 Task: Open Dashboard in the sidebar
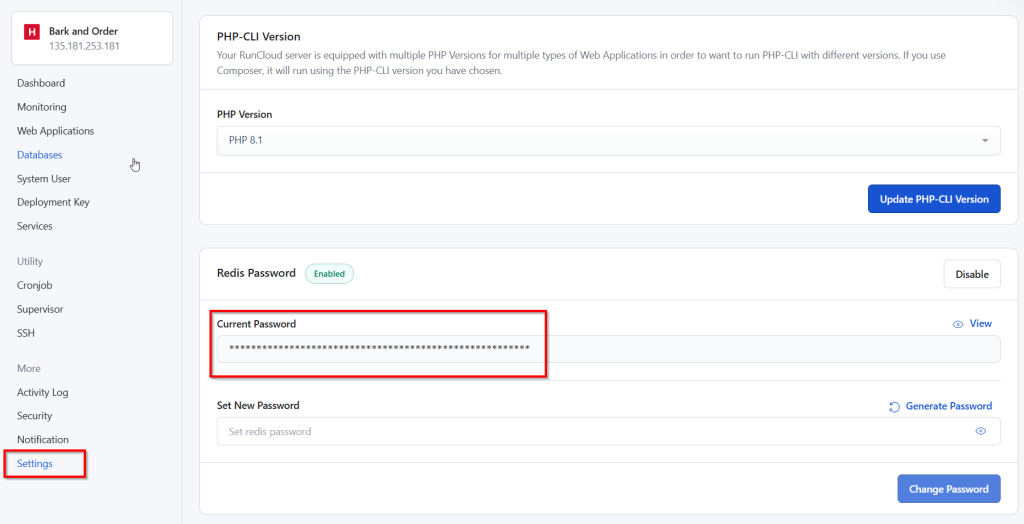[41, 83]
